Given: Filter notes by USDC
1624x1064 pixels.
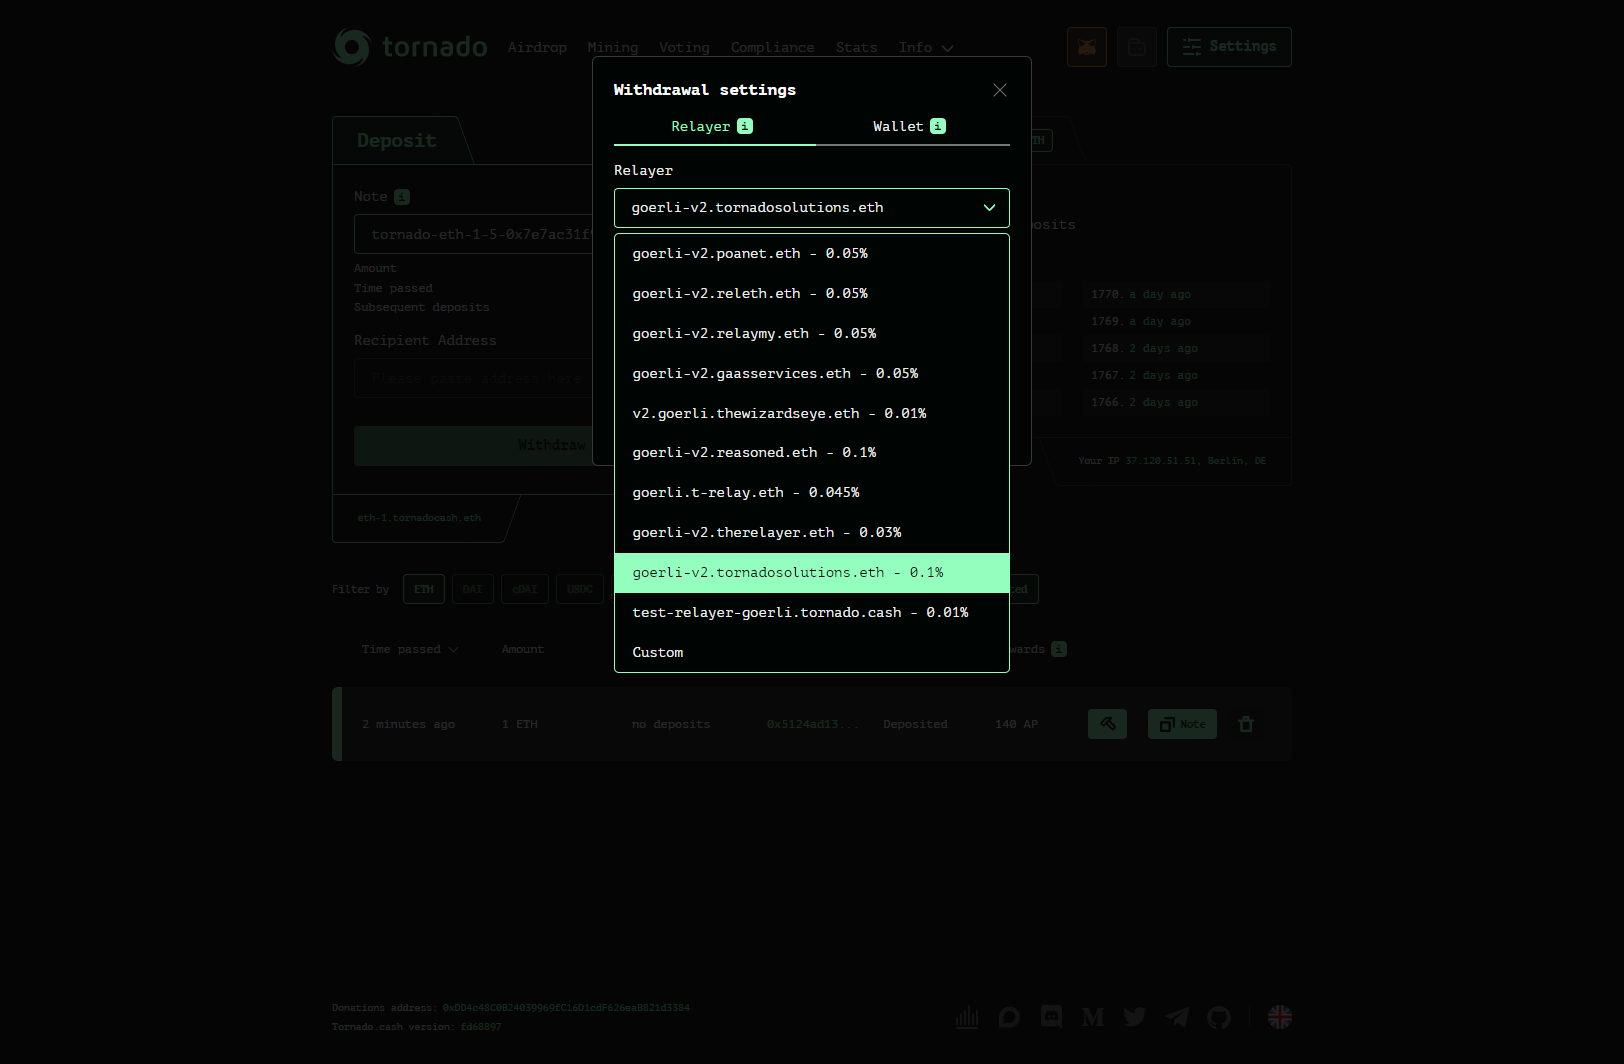Looking at the screenshot, I should [580, 589].
